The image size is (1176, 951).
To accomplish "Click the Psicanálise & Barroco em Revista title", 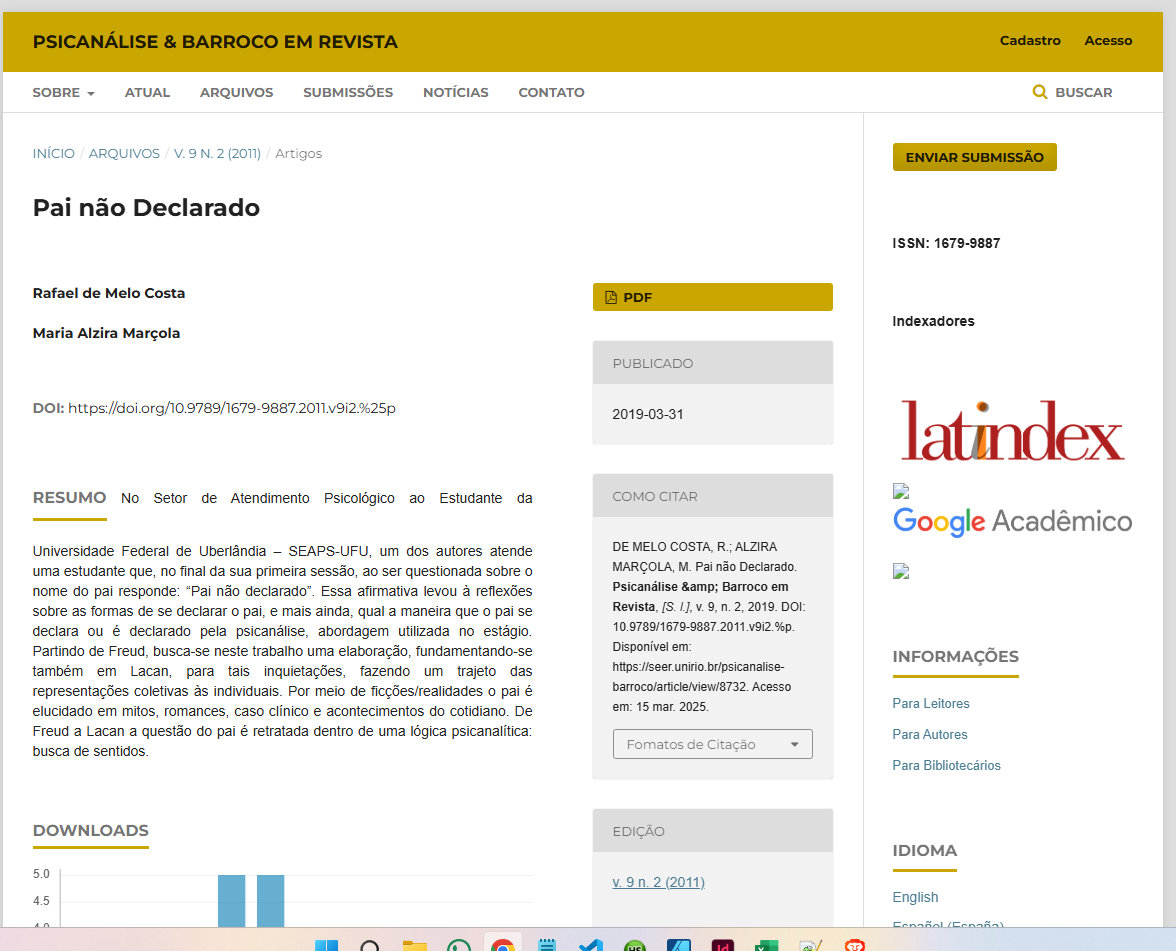I will pyautogui.click(x=215, y=42).
